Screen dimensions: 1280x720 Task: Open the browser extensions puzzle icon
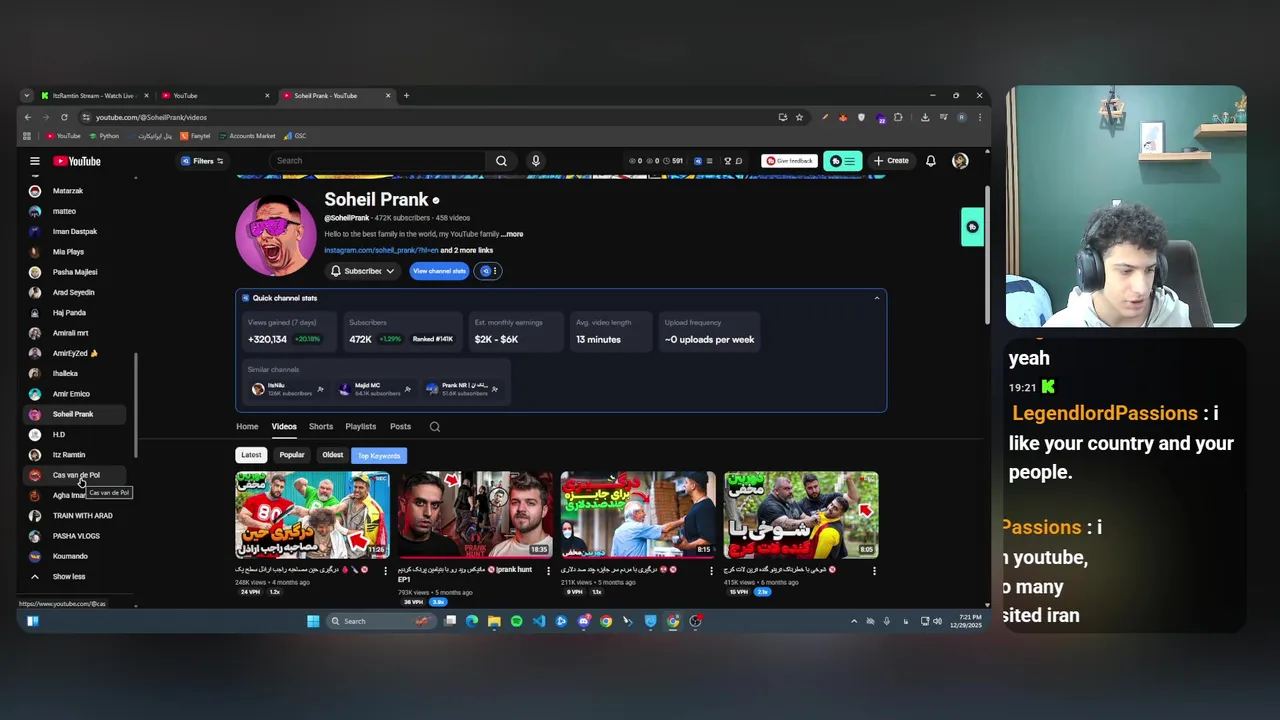click(898, 117)
